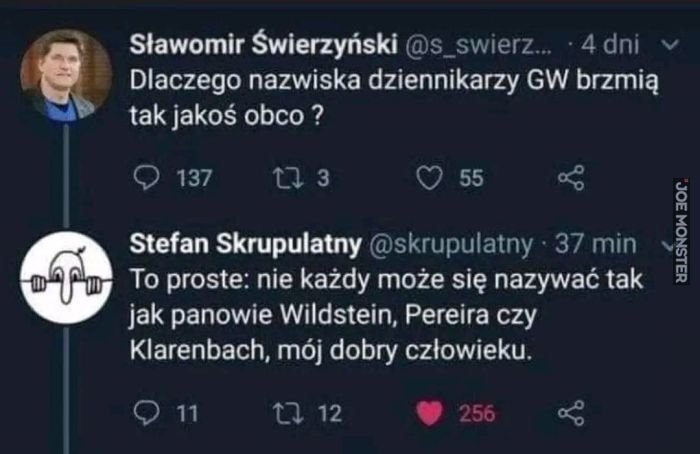Screen dimensions: 700x454
Task: Click the reply icon on Świerzyński's tweet
Action: pyautogui.click(x=145, y=178)
